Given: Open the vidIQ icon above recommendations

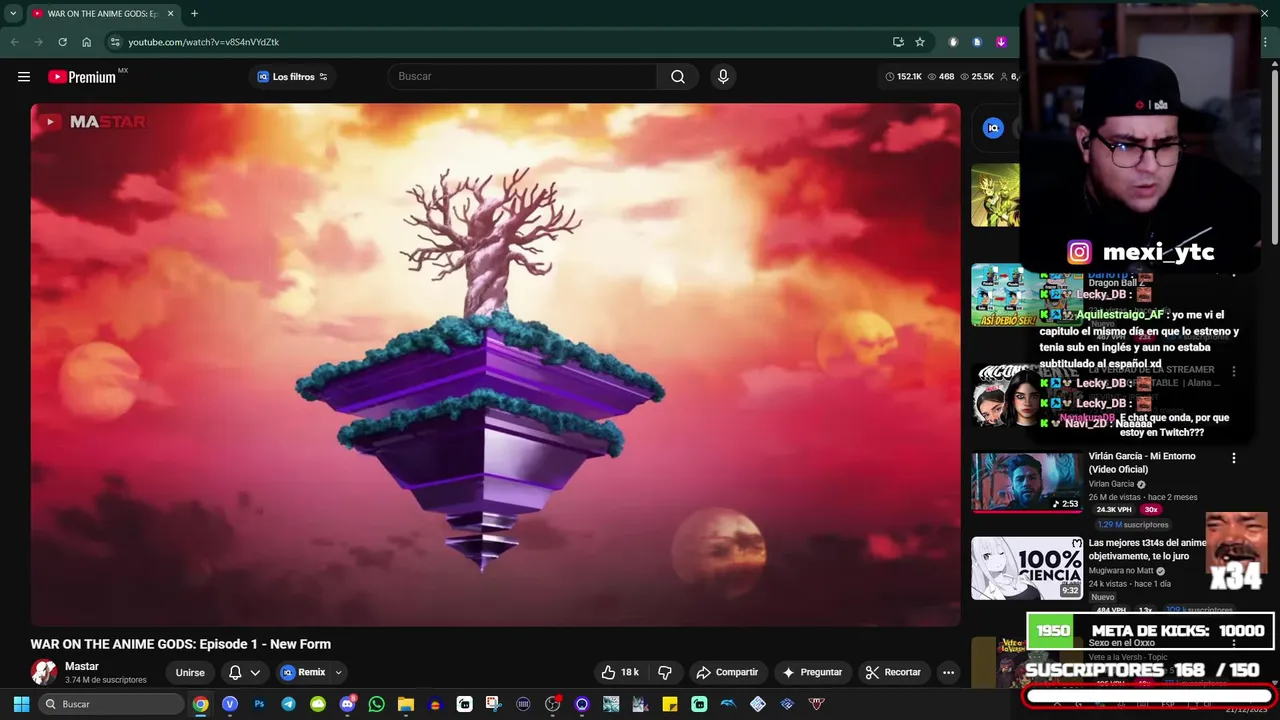Looking at the screenshot, I should point(993,128).
